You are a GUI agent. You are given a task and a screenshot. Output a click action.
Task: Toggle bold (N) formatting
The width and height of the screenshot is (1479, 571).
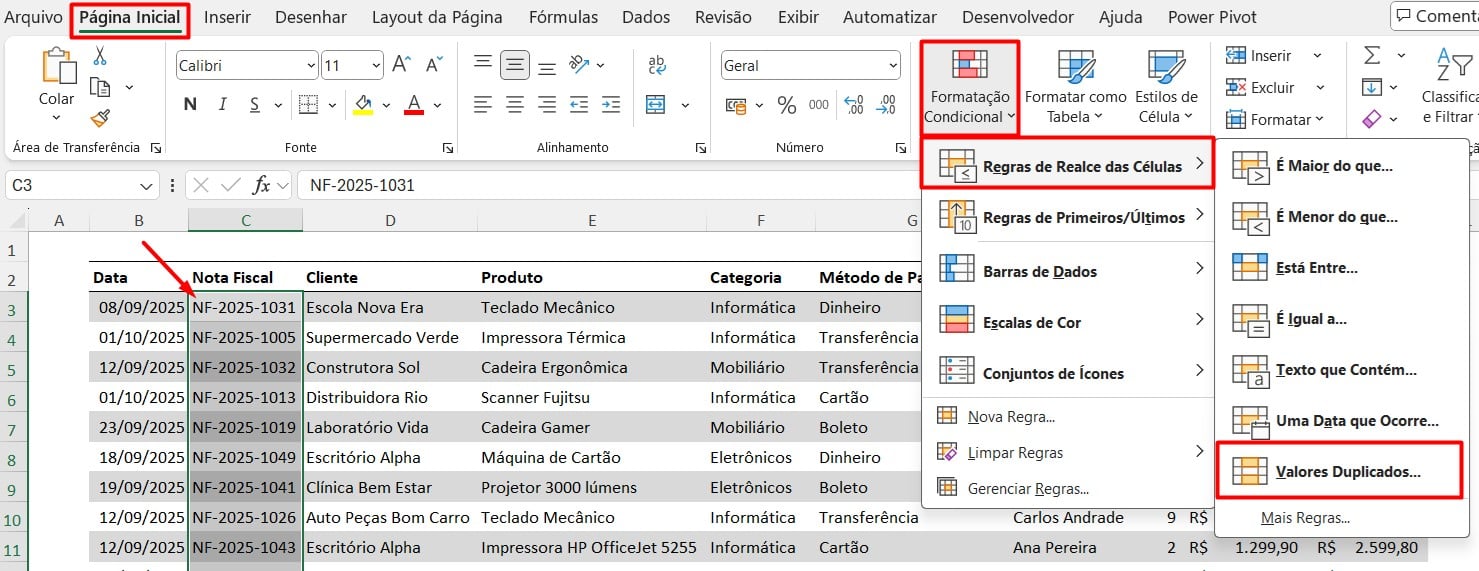(190, 105)
